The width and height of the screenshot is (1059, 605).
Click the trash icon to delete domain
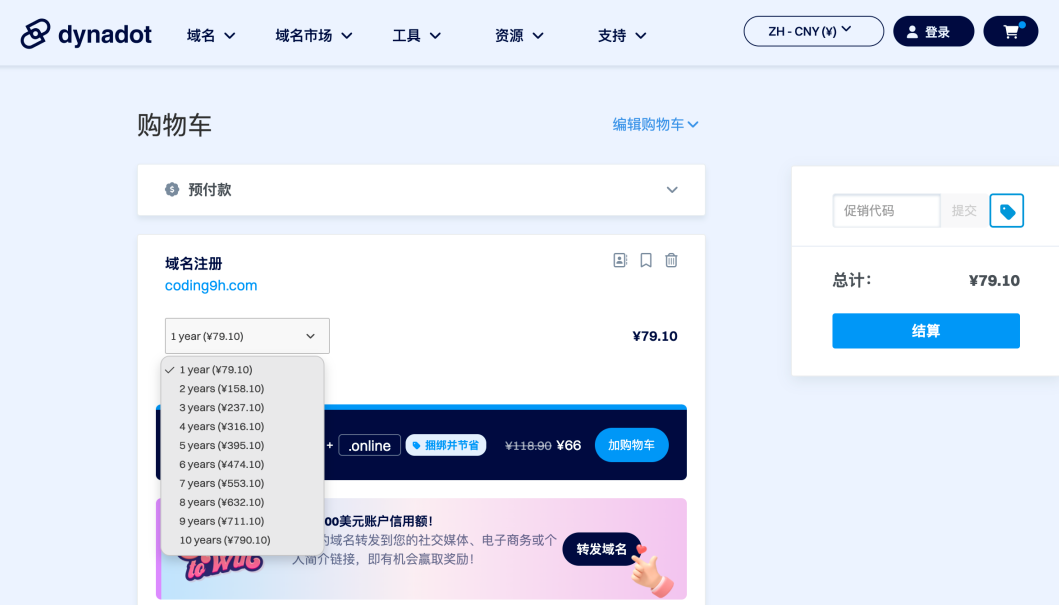671,260
